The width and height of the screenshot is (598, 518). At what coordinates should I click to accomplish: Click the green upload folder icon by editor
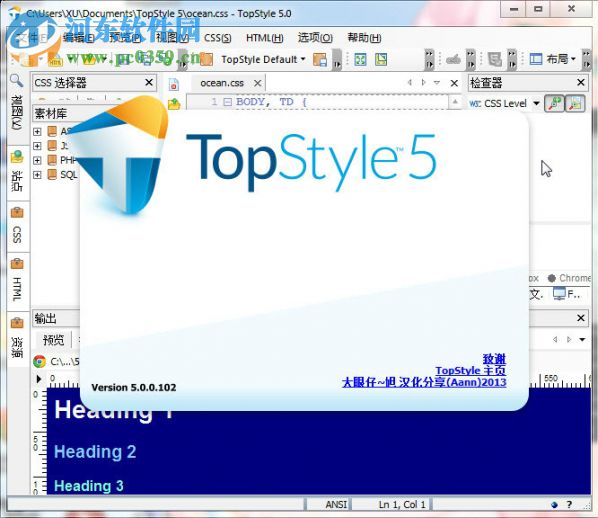pyautogui.click(x=174, y=104)
